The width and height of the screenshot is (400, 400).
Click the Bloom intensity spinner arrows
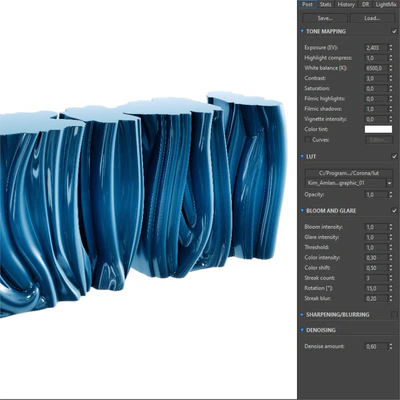(x=391, y=227)
